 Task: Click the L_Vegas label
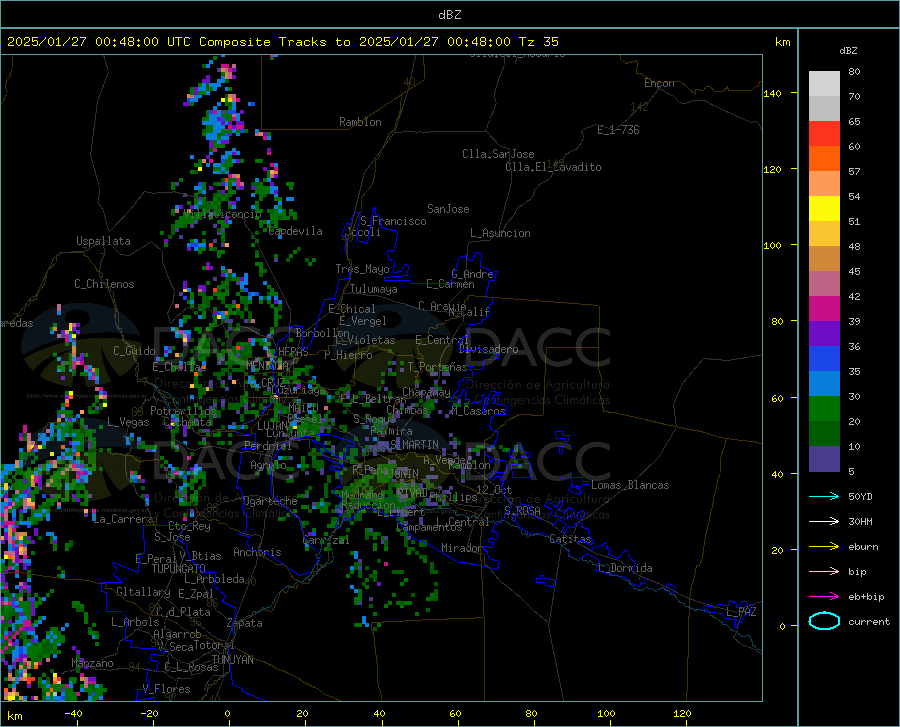[128, 422]
